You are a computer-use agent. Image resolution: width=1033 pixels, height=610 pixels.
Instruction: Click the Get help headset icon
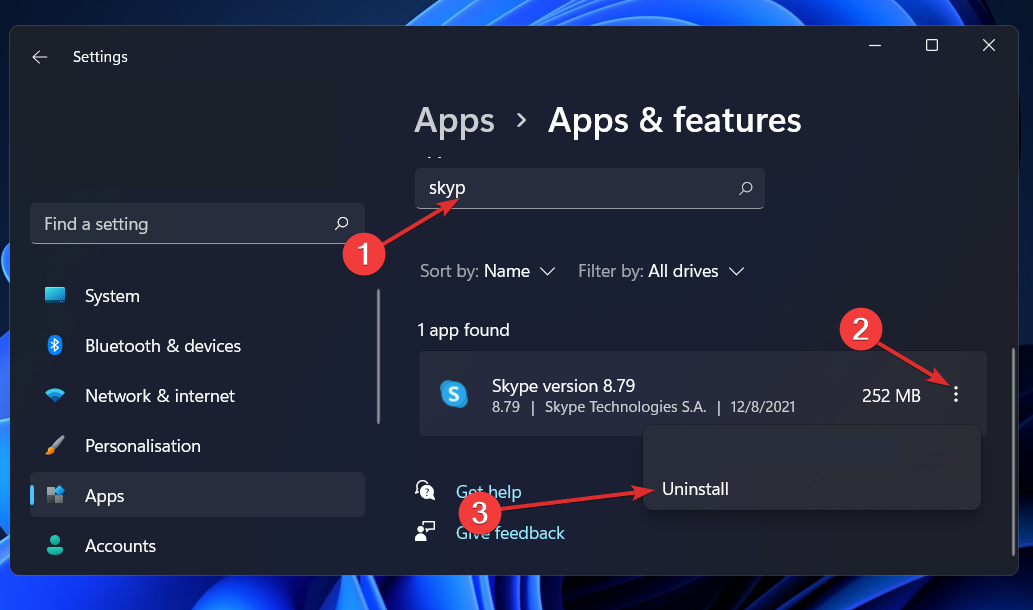[x=425, y=490]
